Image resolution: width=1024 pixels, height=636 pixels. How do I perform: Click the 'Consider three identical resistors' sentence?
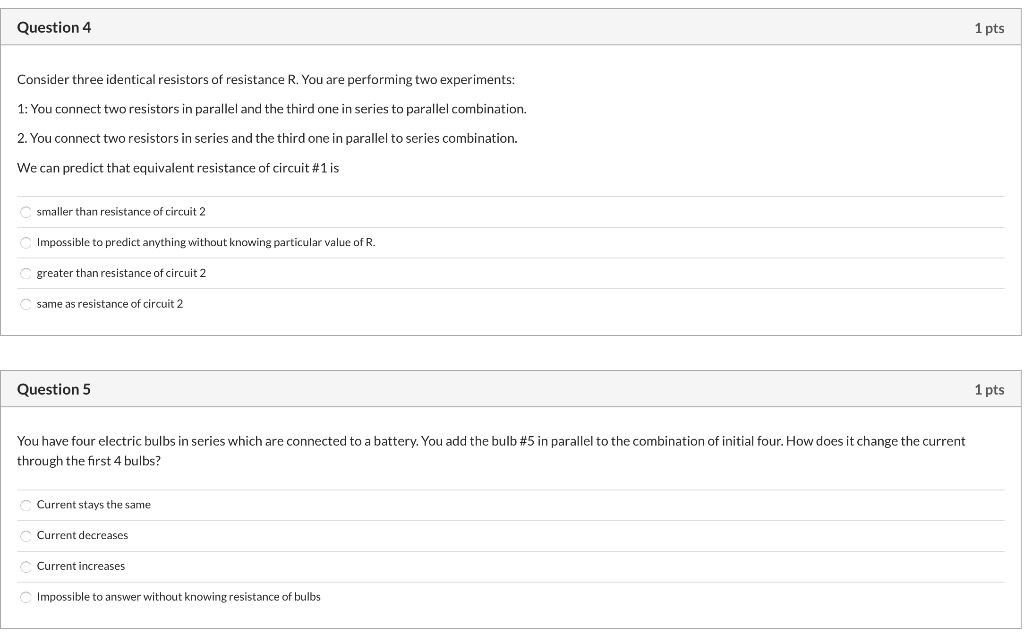[266, 80]
